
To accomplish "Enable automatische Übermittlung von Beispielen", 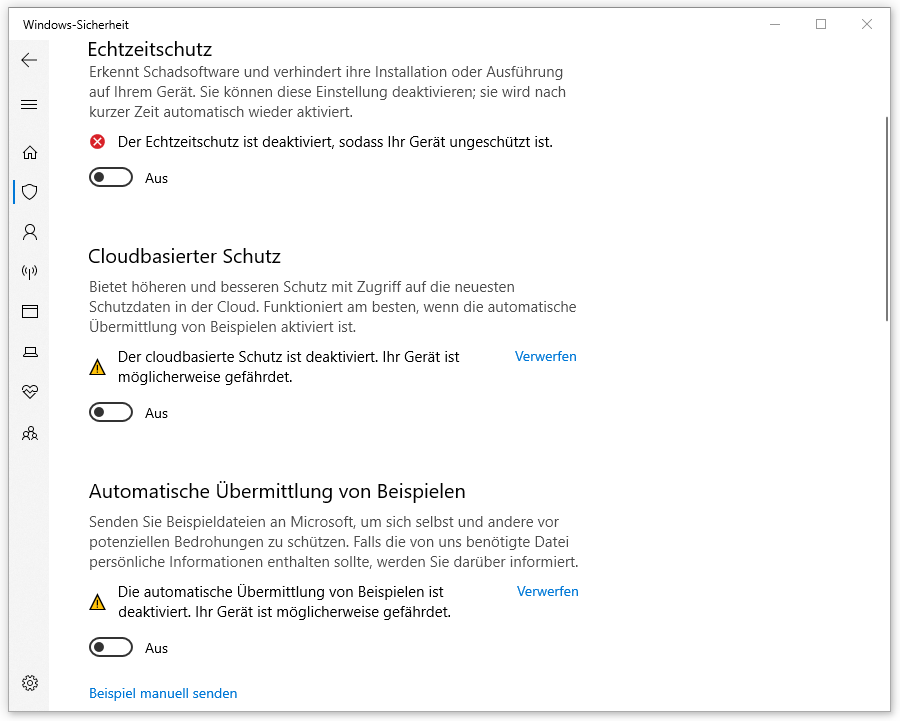I will pos(111,647).
